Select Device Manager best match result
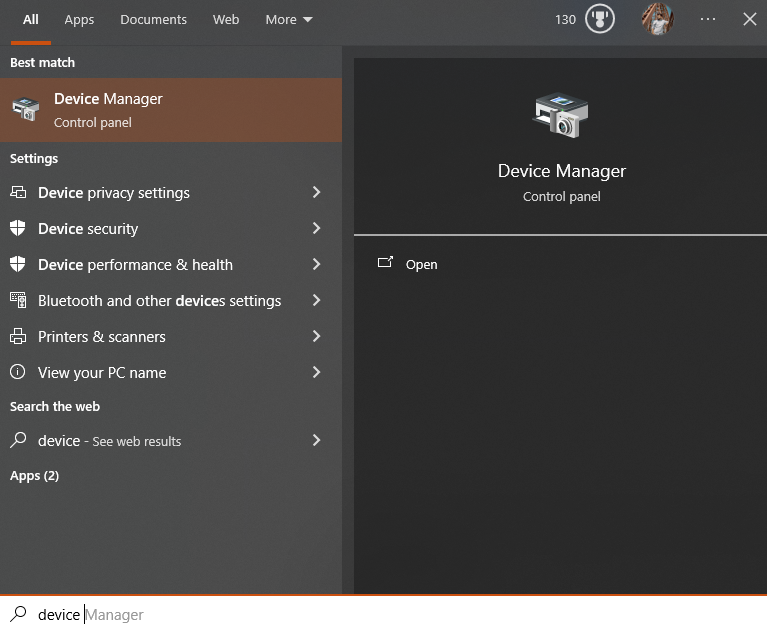This screenshot has height=632, width=767. point(171,110)
